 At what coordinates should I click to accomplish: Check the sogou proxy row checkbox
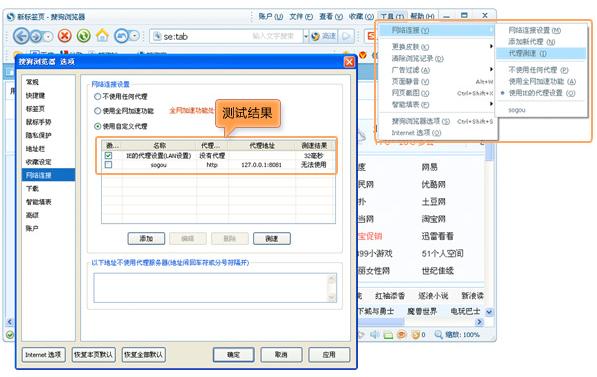(109, 165)
